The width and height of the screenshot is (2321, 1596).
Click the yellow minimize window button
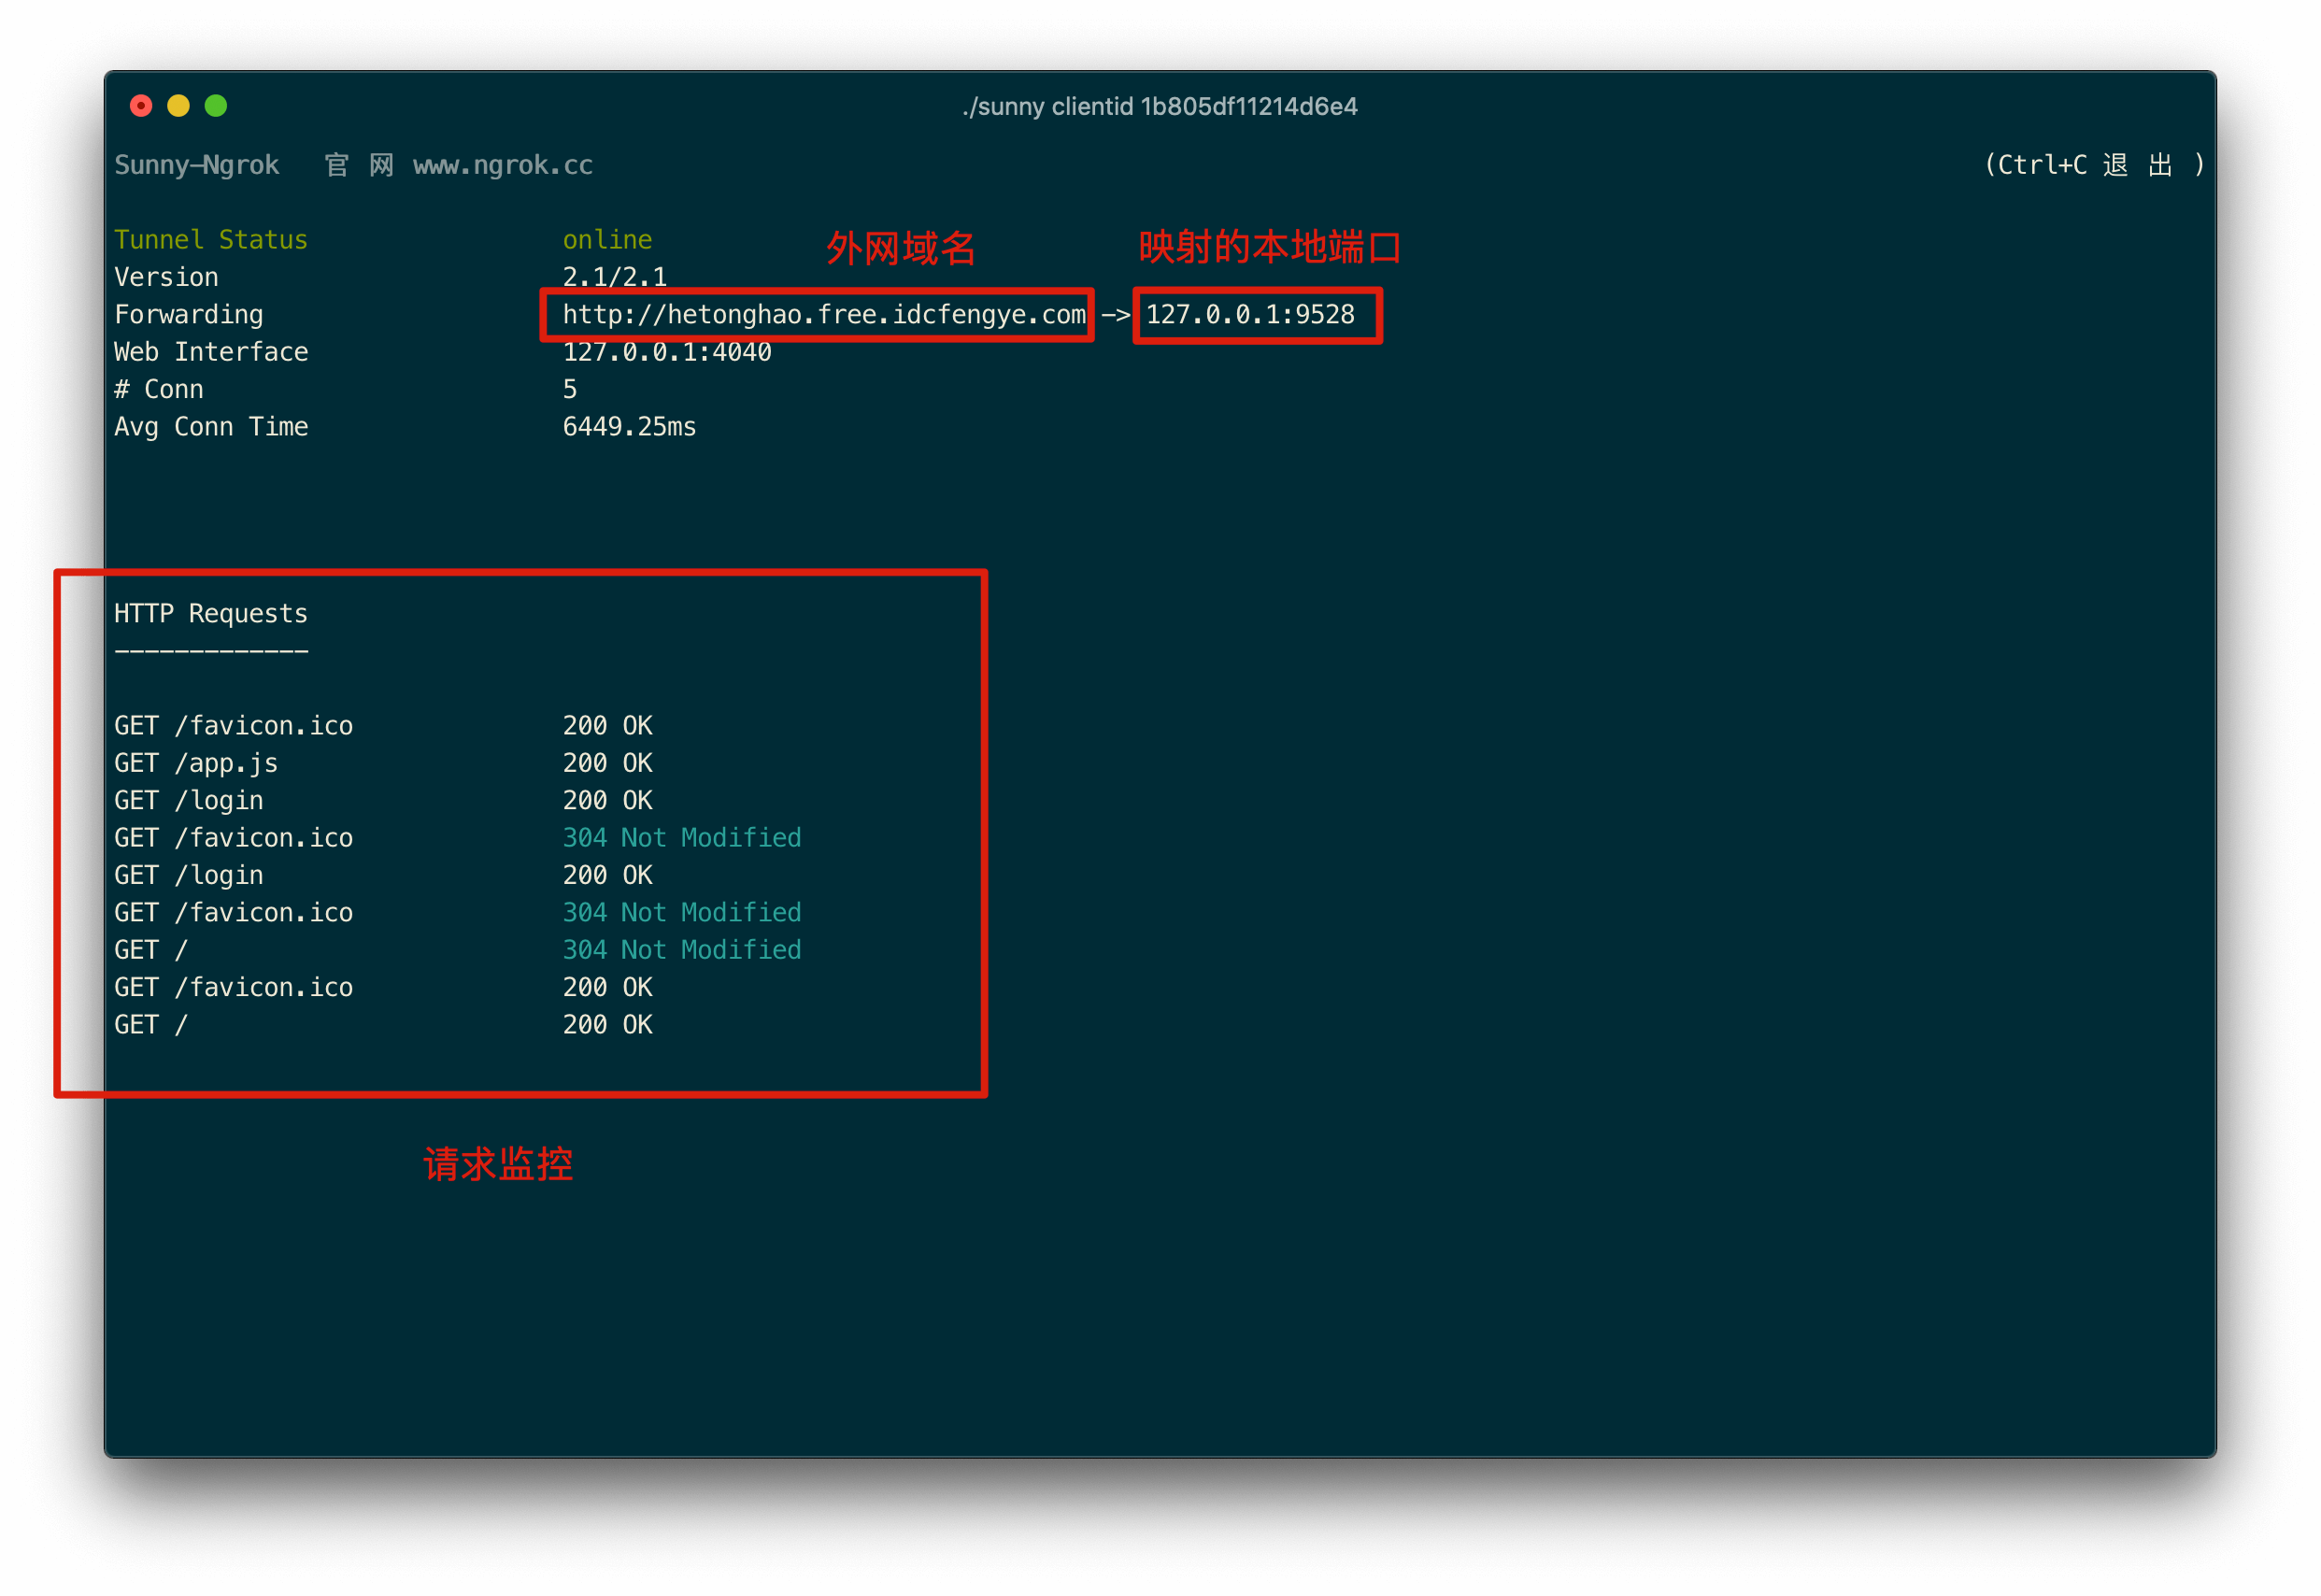click(x=178, y=106)
